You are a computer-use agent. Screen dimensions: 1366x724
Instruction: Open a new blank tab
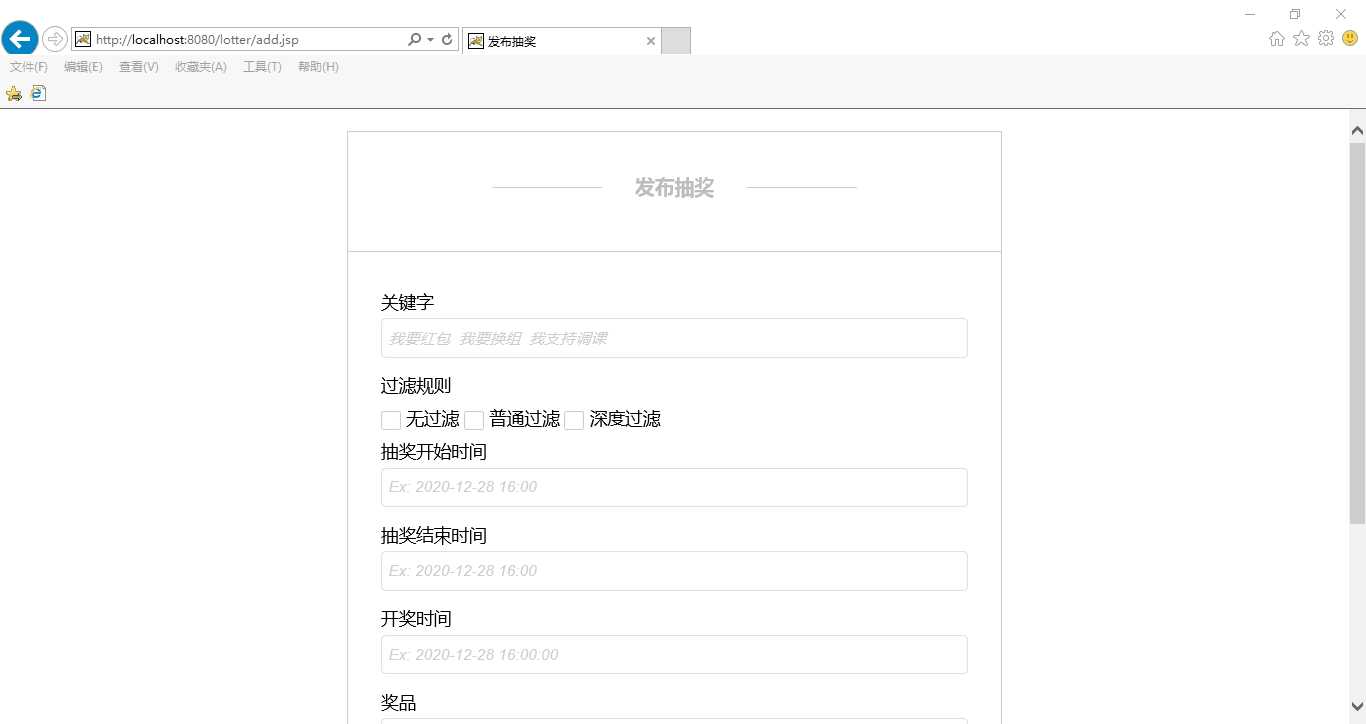676,41
